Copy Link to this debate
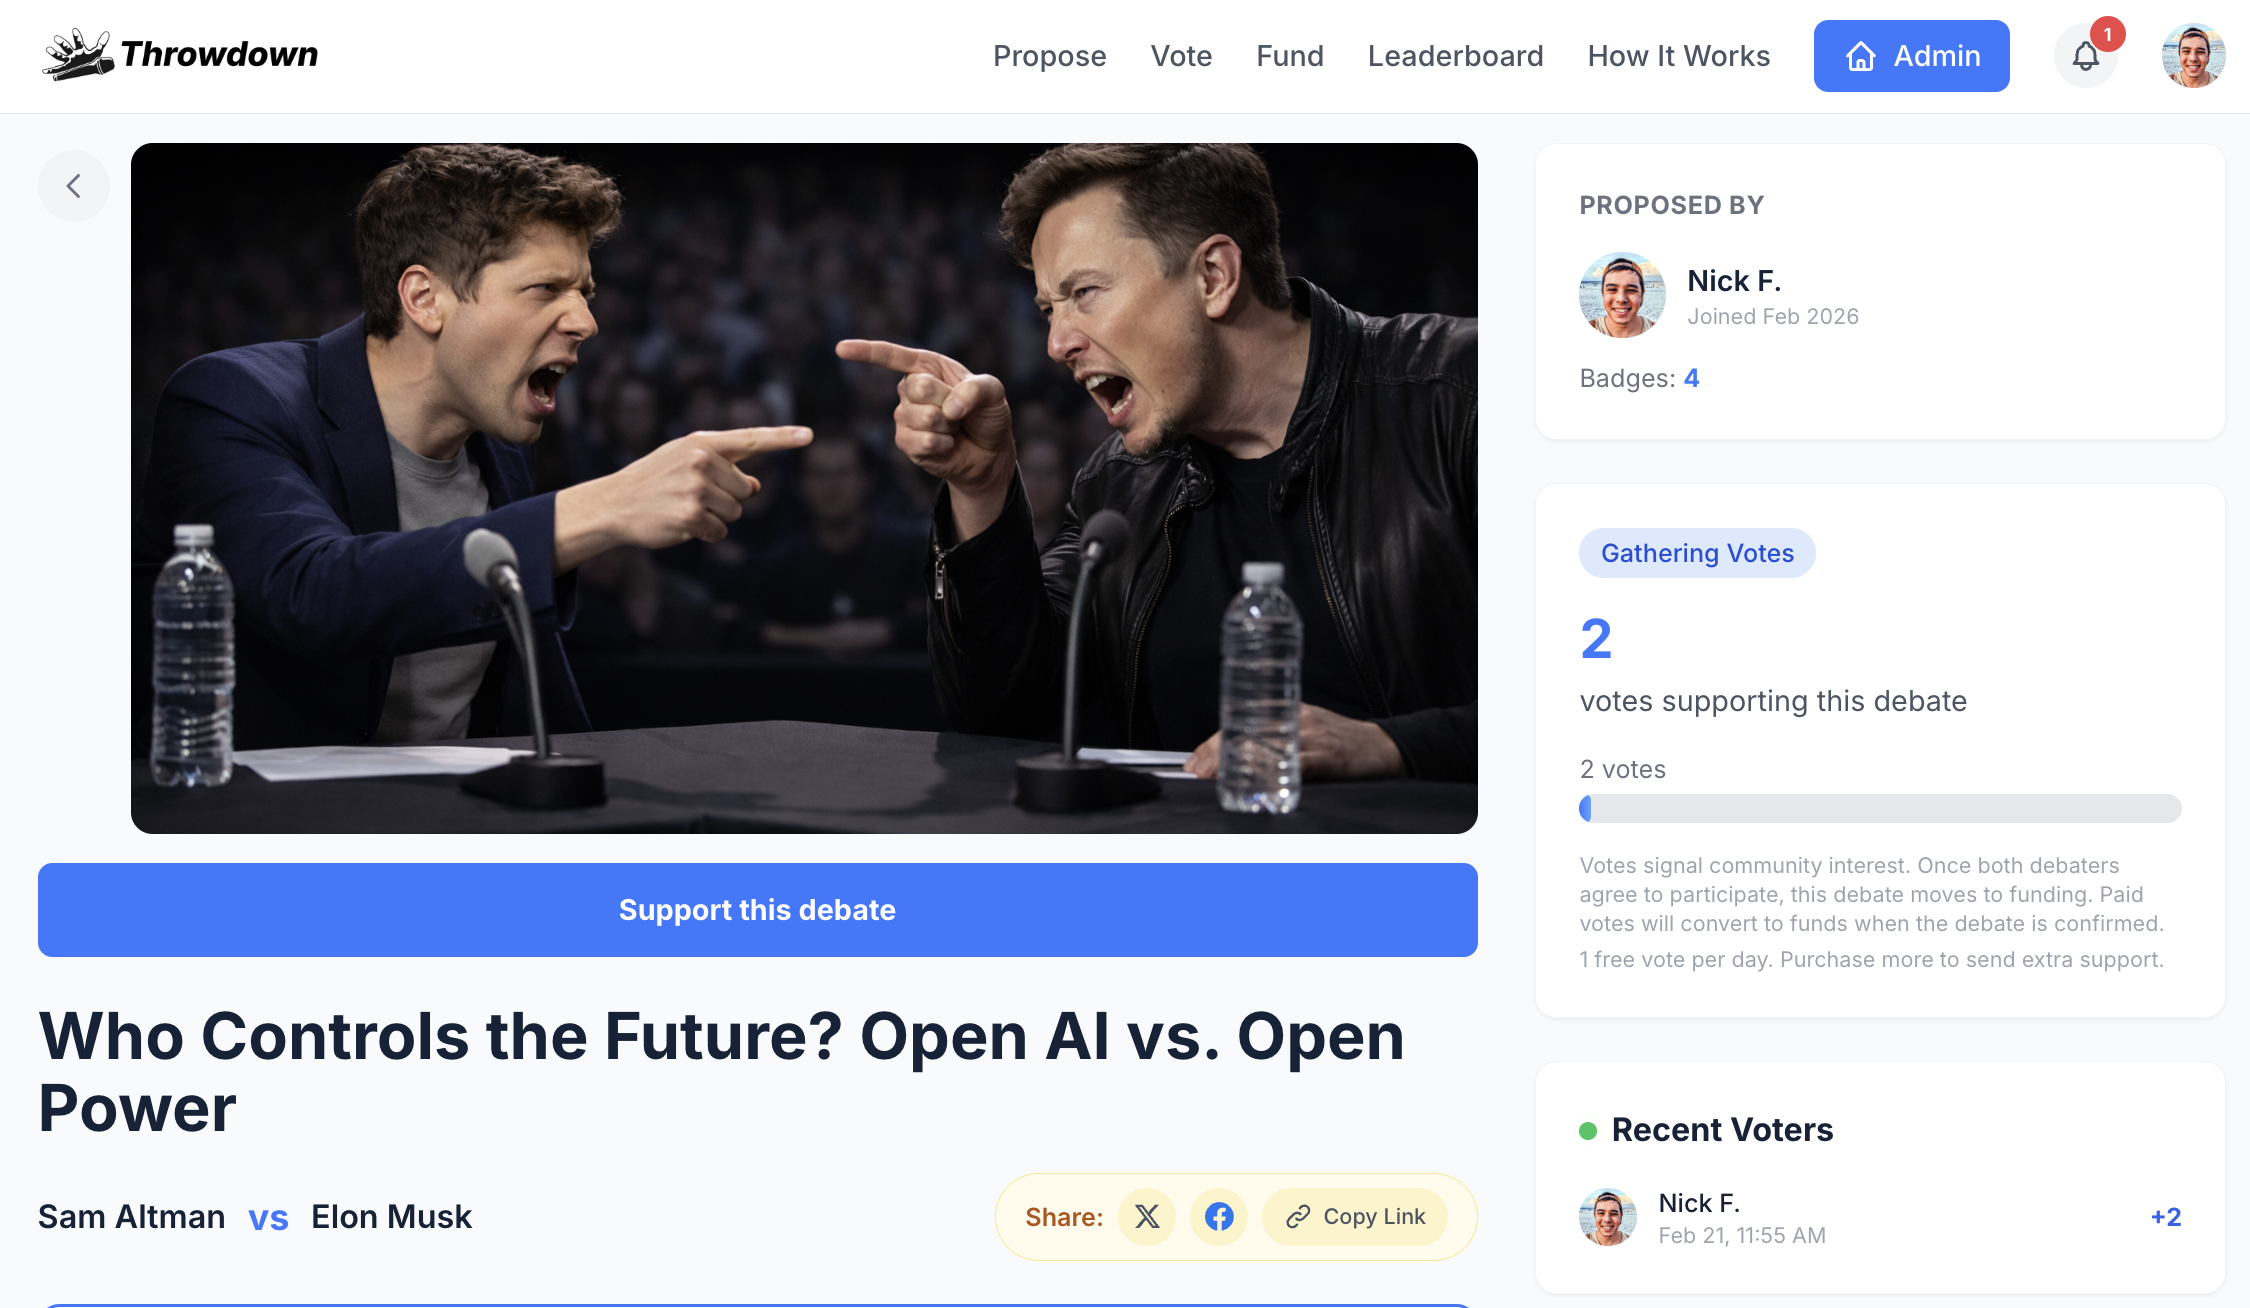2250x1308 pixels. pyautogui.click(x=1355, y=1217)
